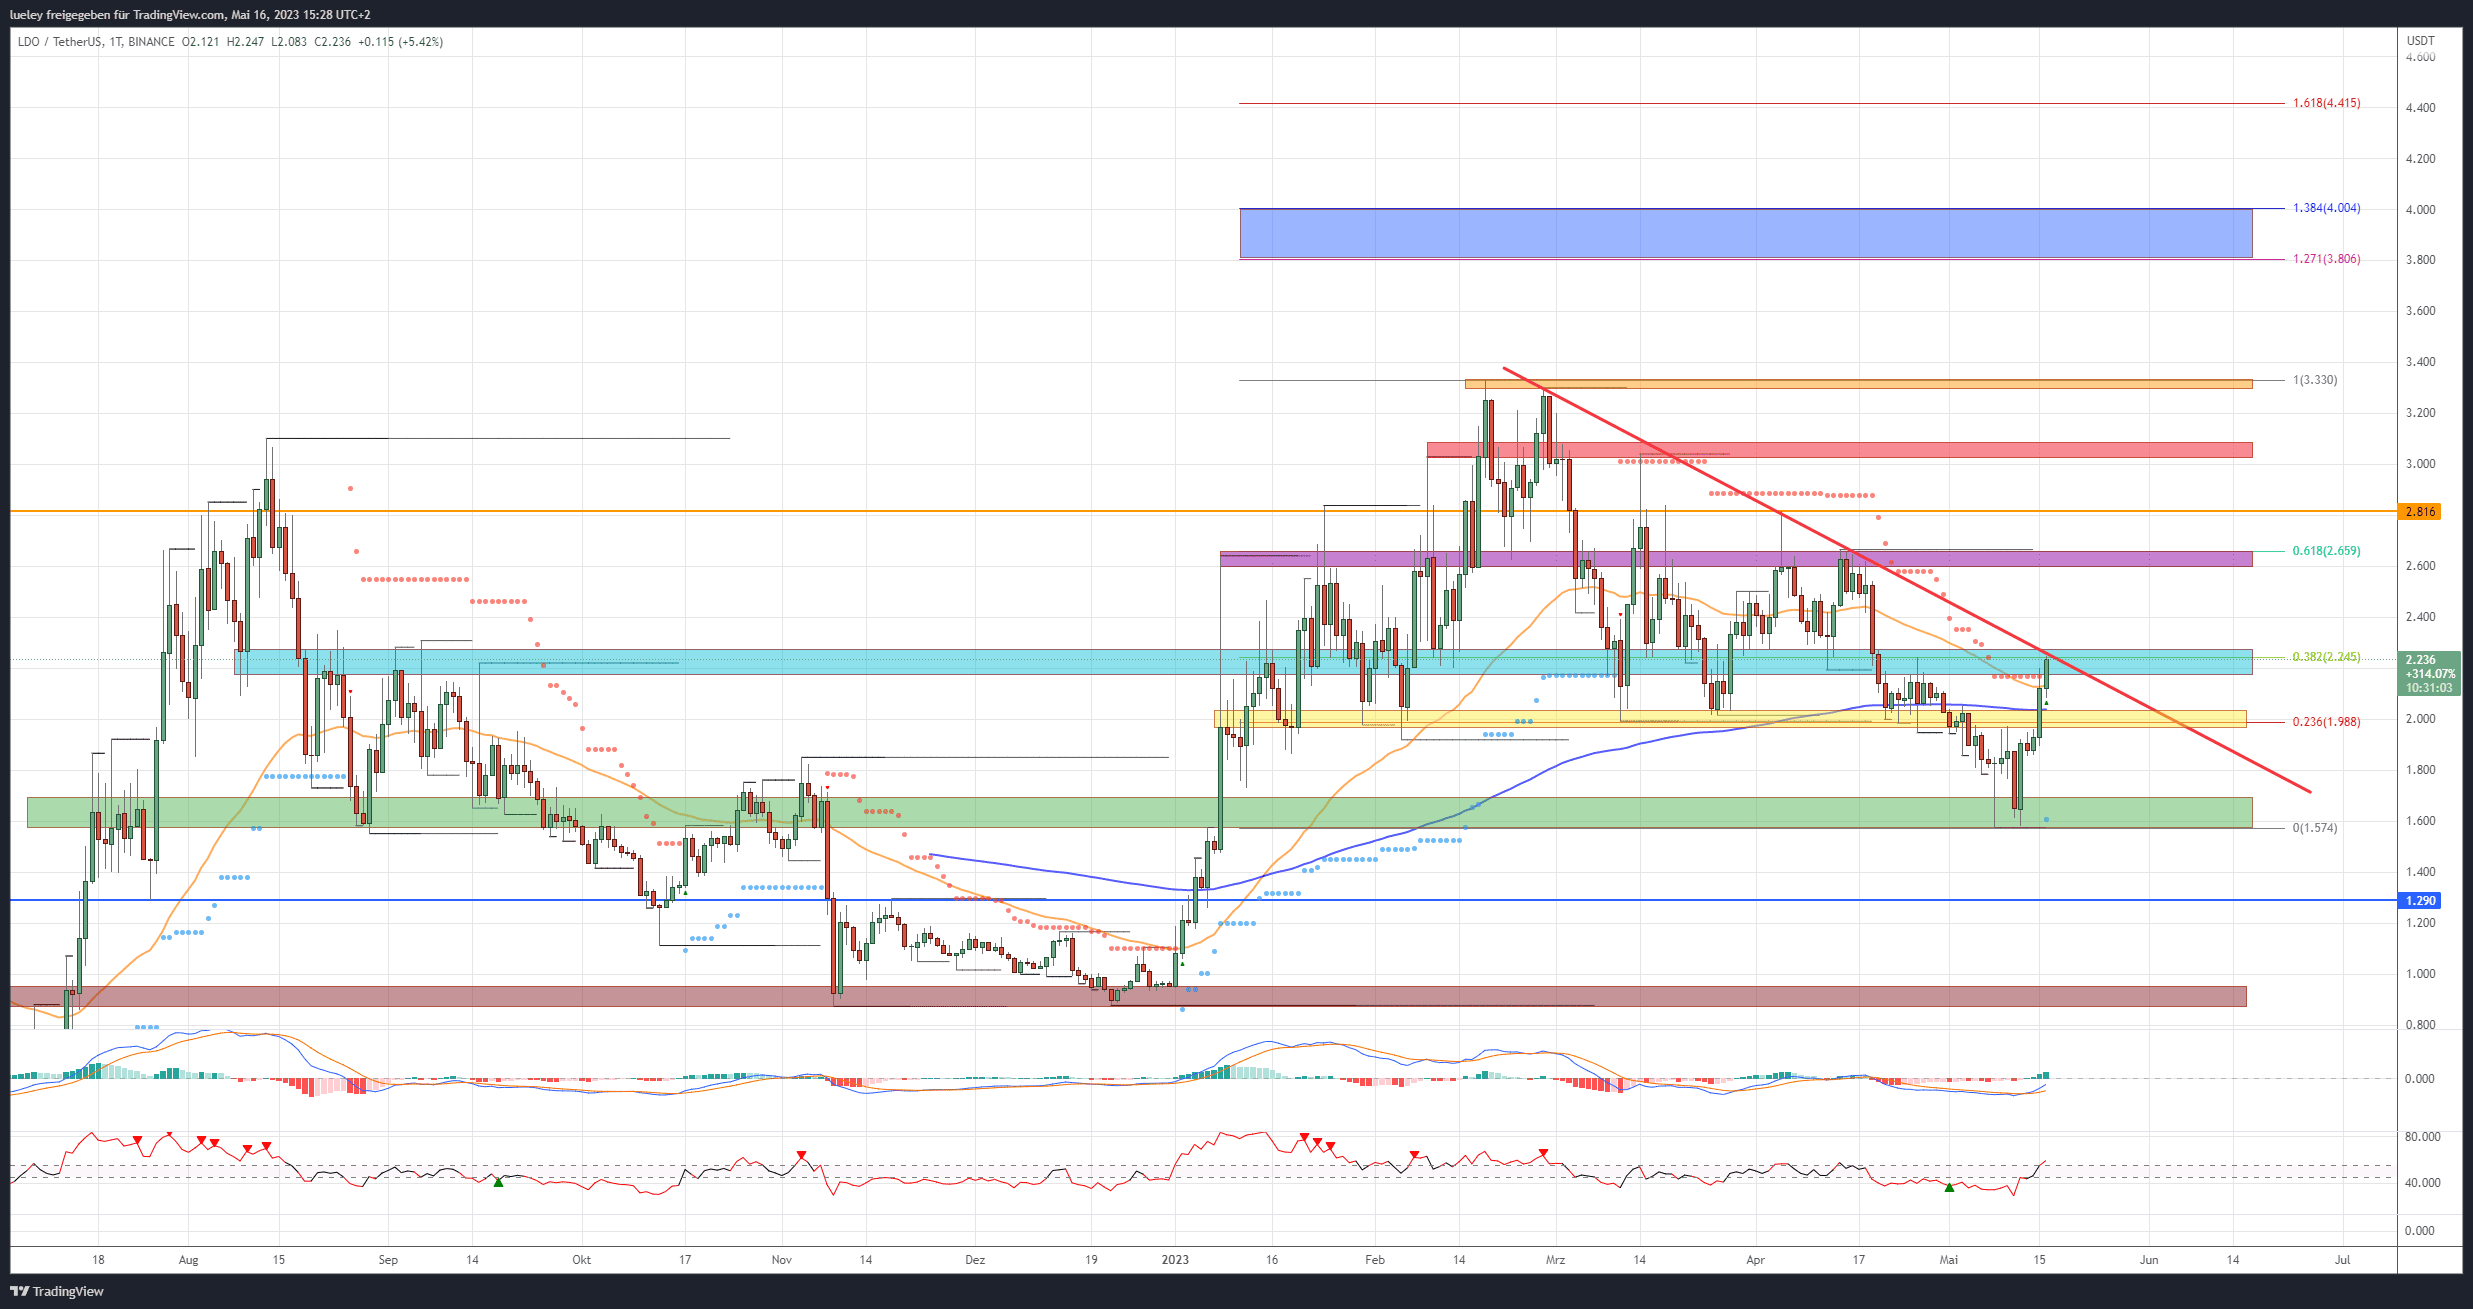This screenshot has height=1309, width=2473.
Task: Select the red resistance zone near 3.000
Action: [x=1839, y=450]
